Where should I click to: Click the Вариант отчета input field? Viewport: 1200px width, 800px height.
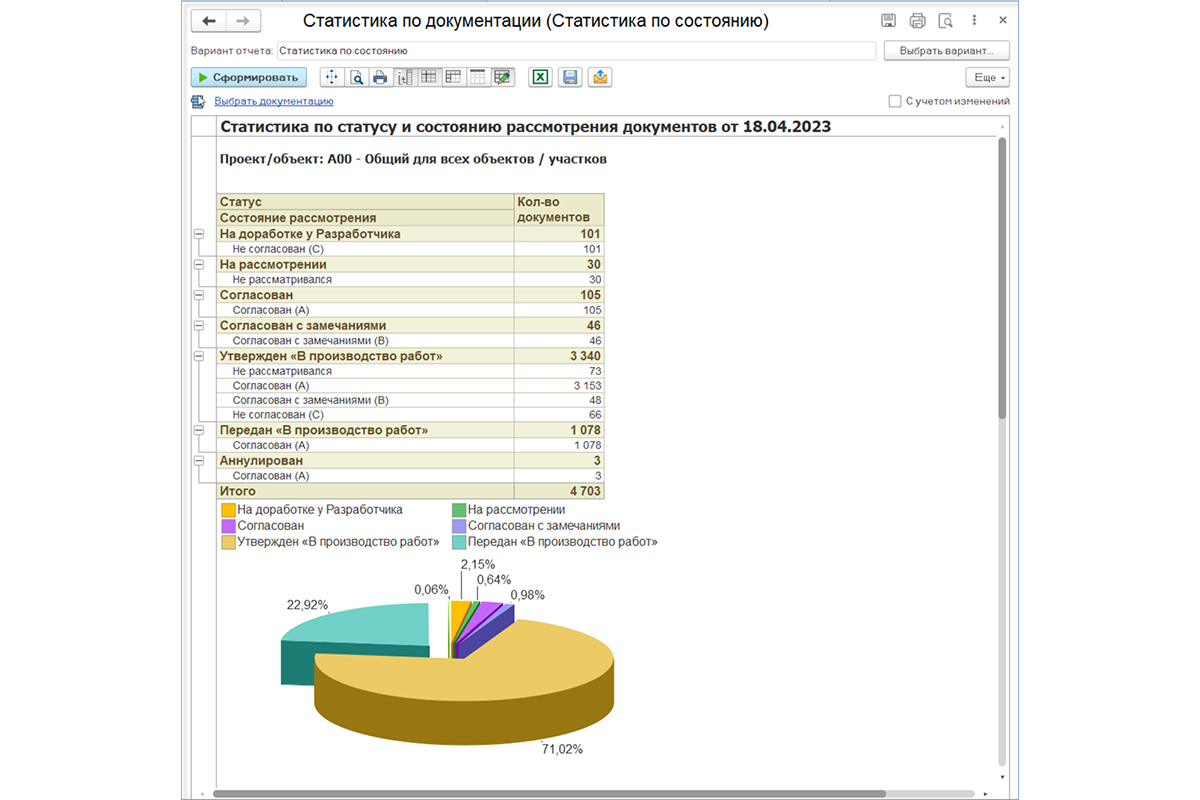pos(576,50)
